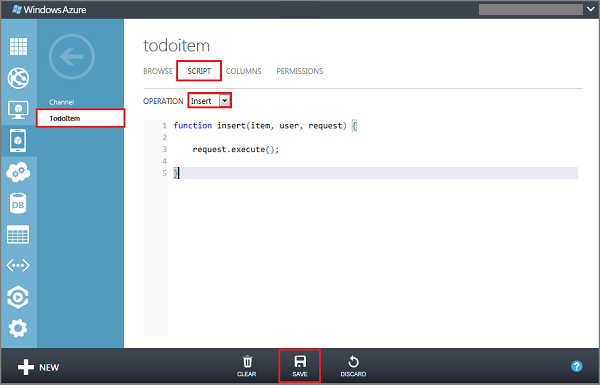Open Settings gear icon in sidebar
This screenshot has width=600, height=385.
click(x=18, y=328)
